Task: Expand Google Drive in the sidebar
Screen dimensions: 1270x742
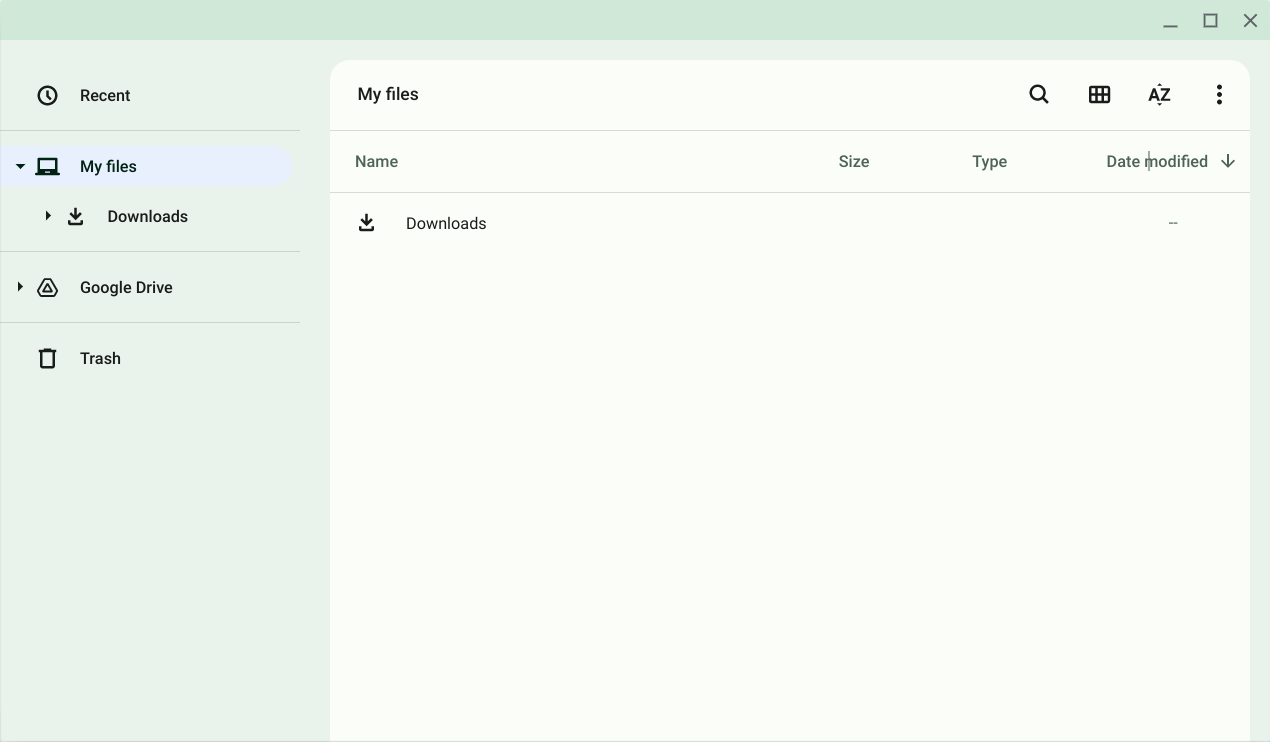Action: (20, 287)
